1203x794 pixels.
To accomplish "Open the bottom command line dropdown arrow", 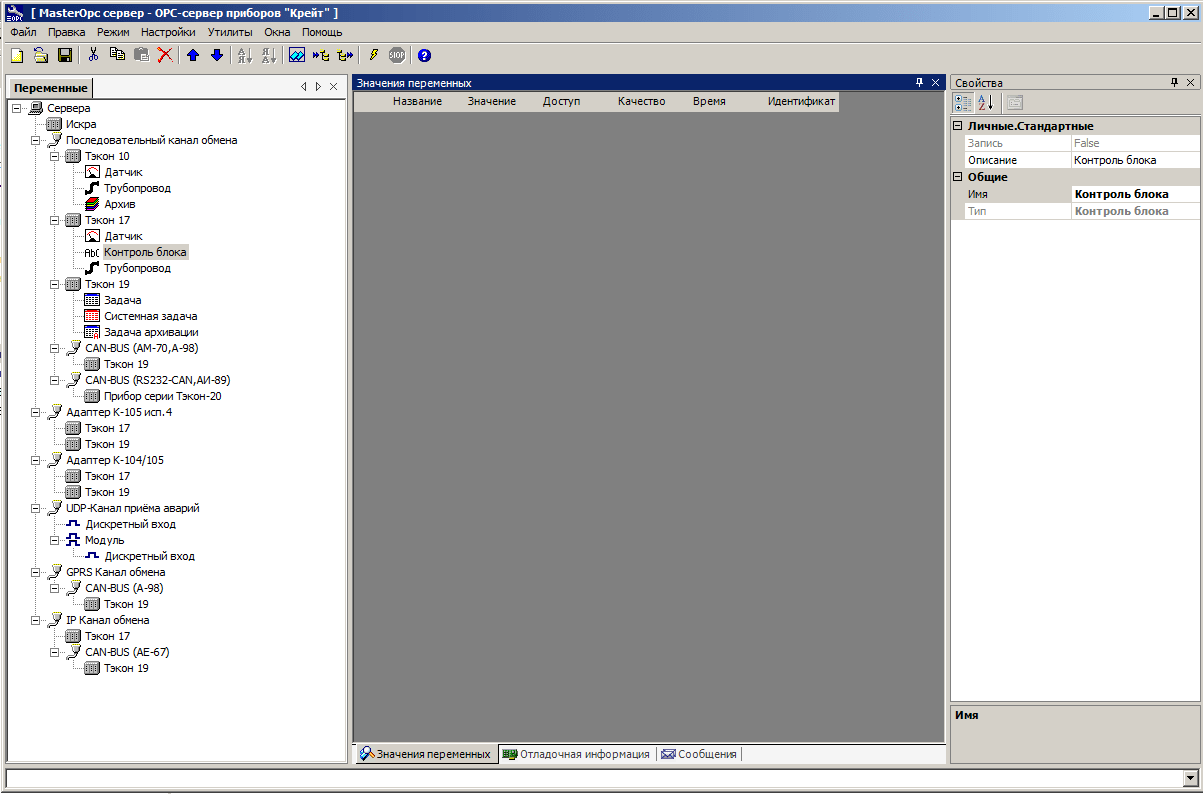I will click(1190, 778).
